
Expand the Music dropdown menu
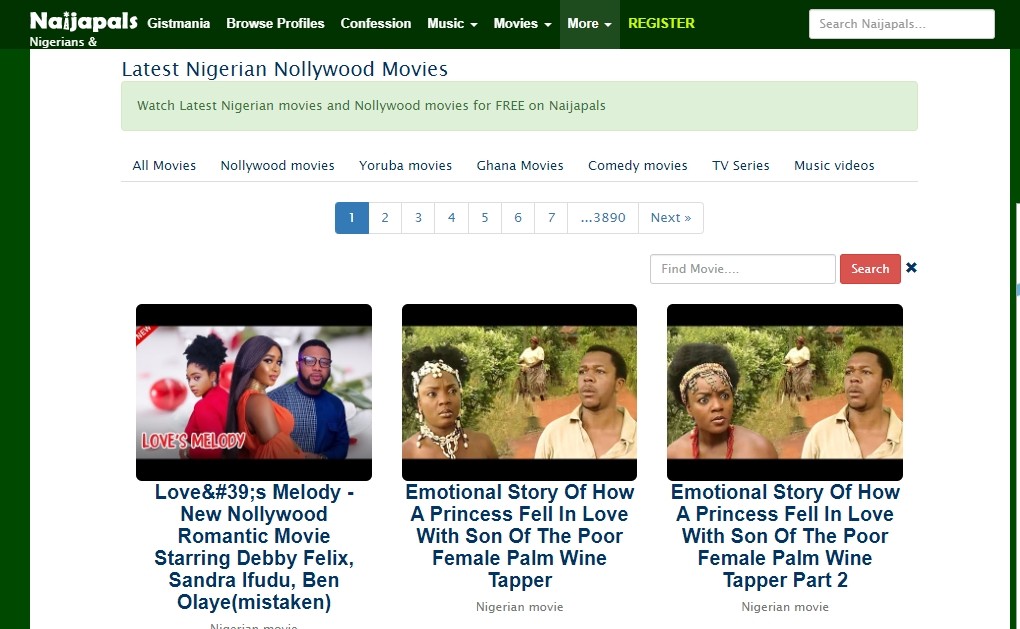(x=452, y=23)
